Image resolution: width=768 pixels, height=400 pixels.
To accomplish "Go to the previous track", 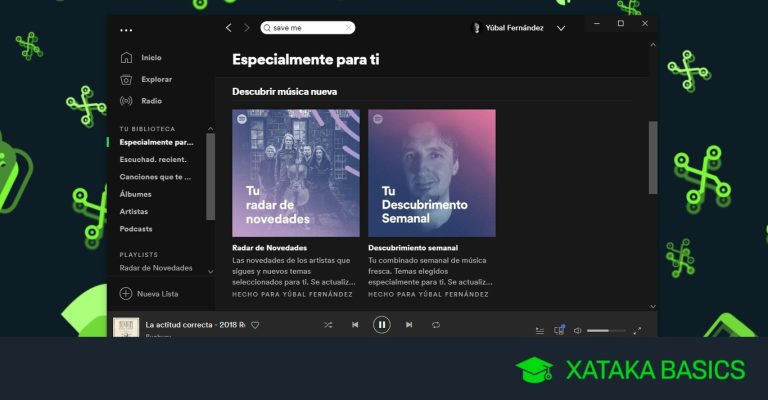I will [x=355, y=325].
